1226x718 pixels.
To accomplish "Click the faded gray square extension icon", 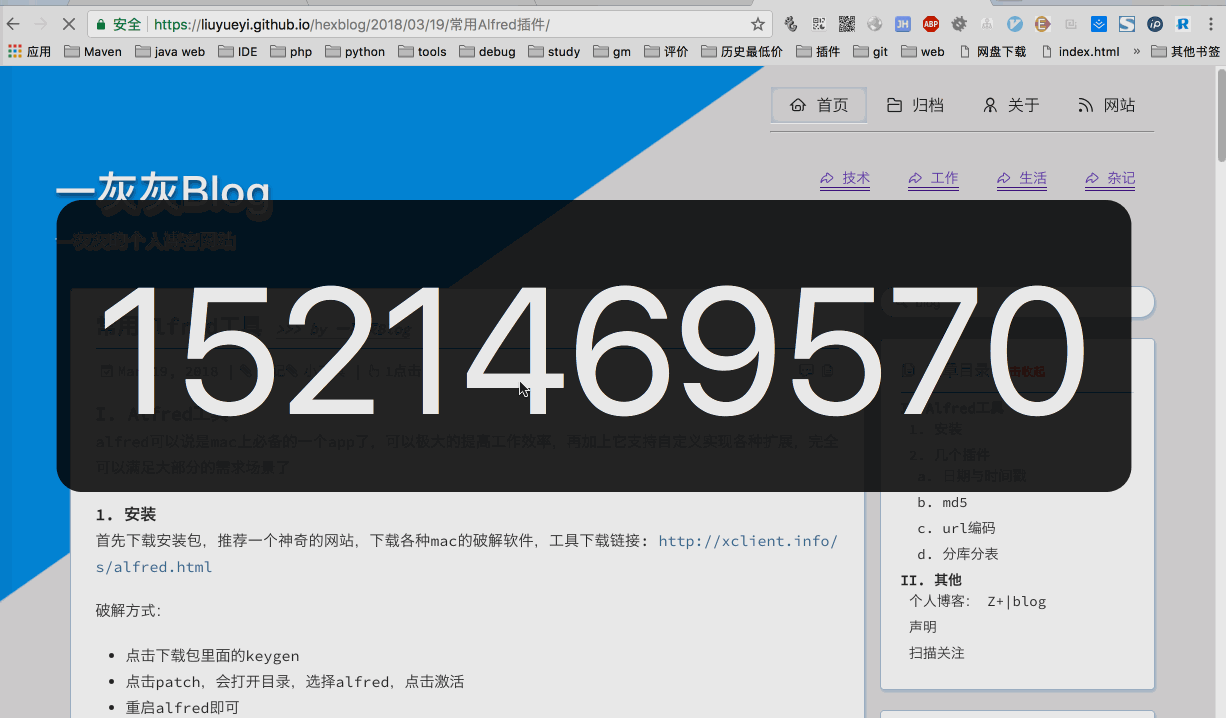I will click(x=1071, y=24).
